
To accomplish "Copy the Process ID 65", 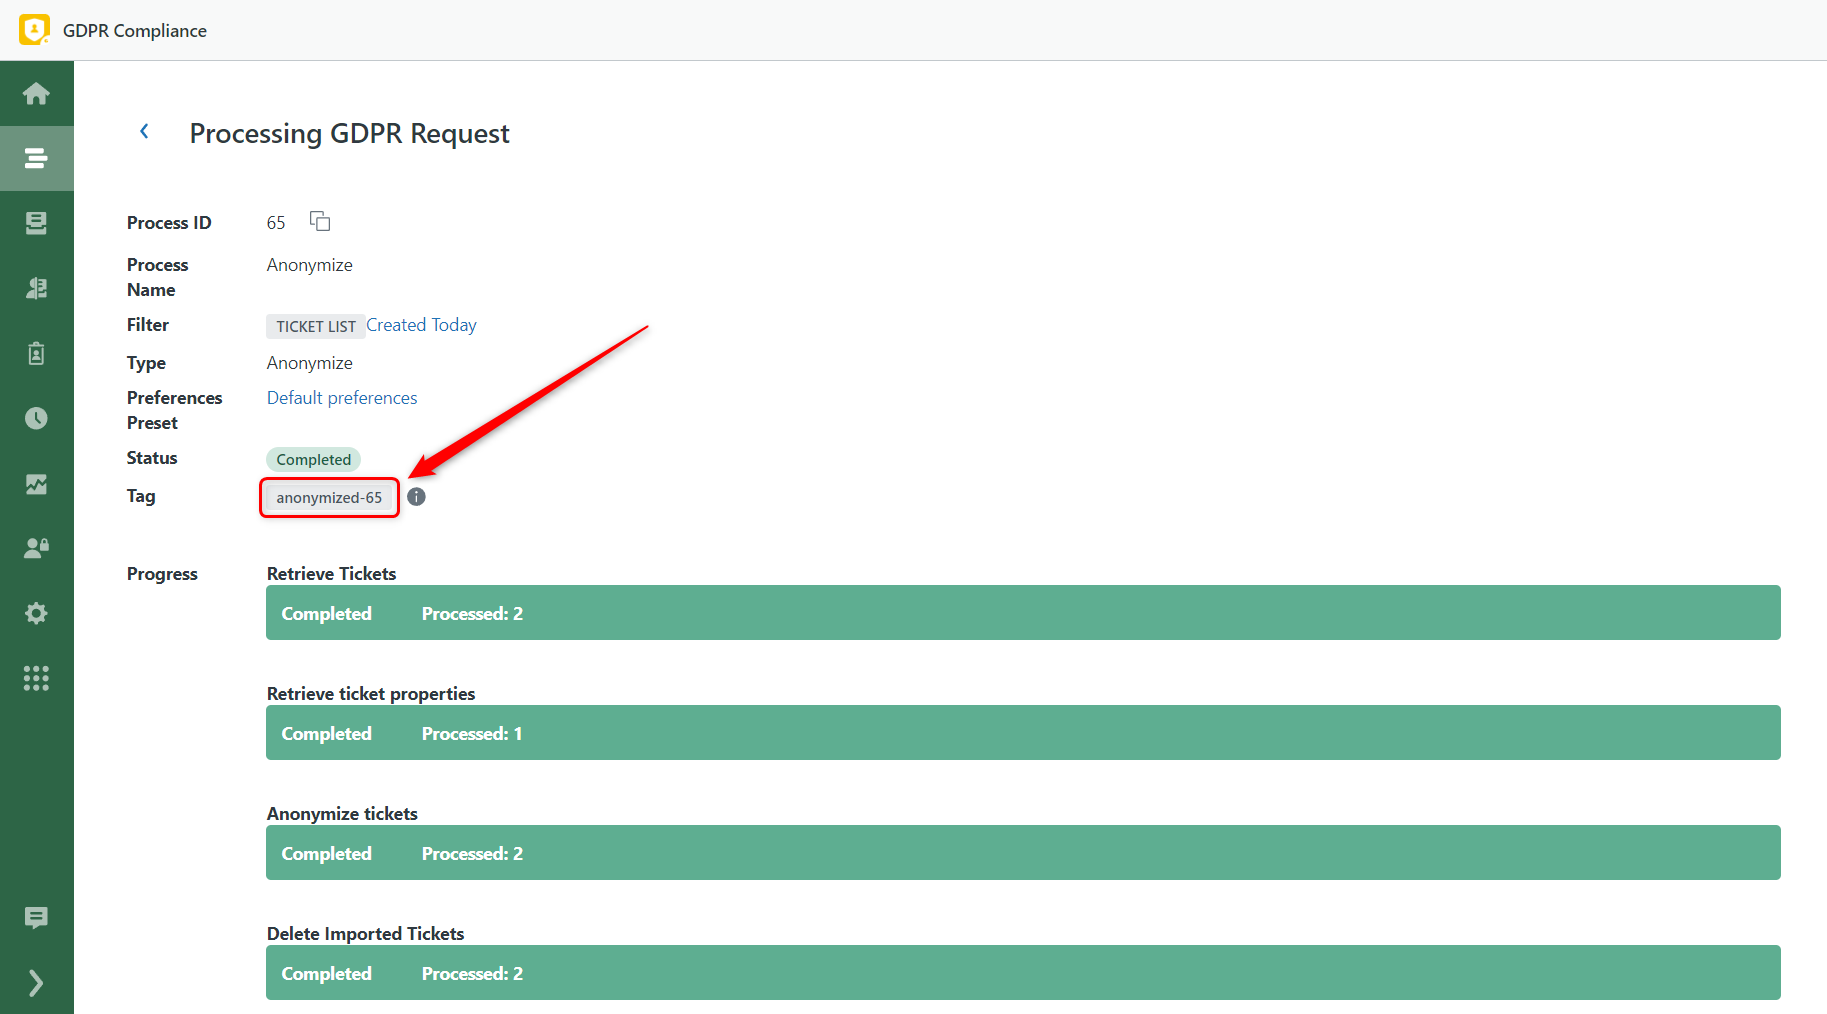I will [320, 221].
